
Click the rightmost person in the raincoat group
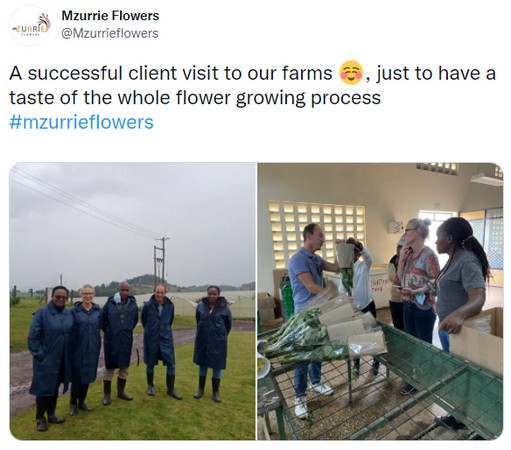click(212, 343)
